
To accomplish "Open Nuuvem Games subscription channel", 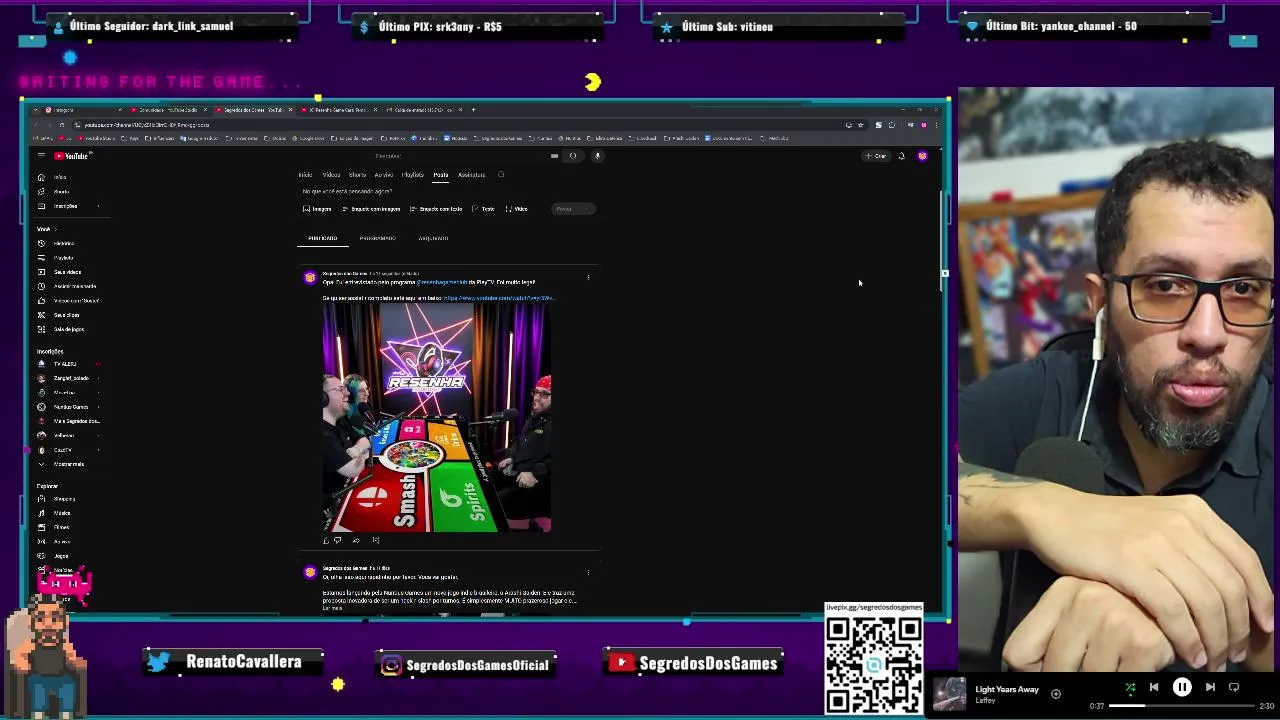I will point(71,407).
